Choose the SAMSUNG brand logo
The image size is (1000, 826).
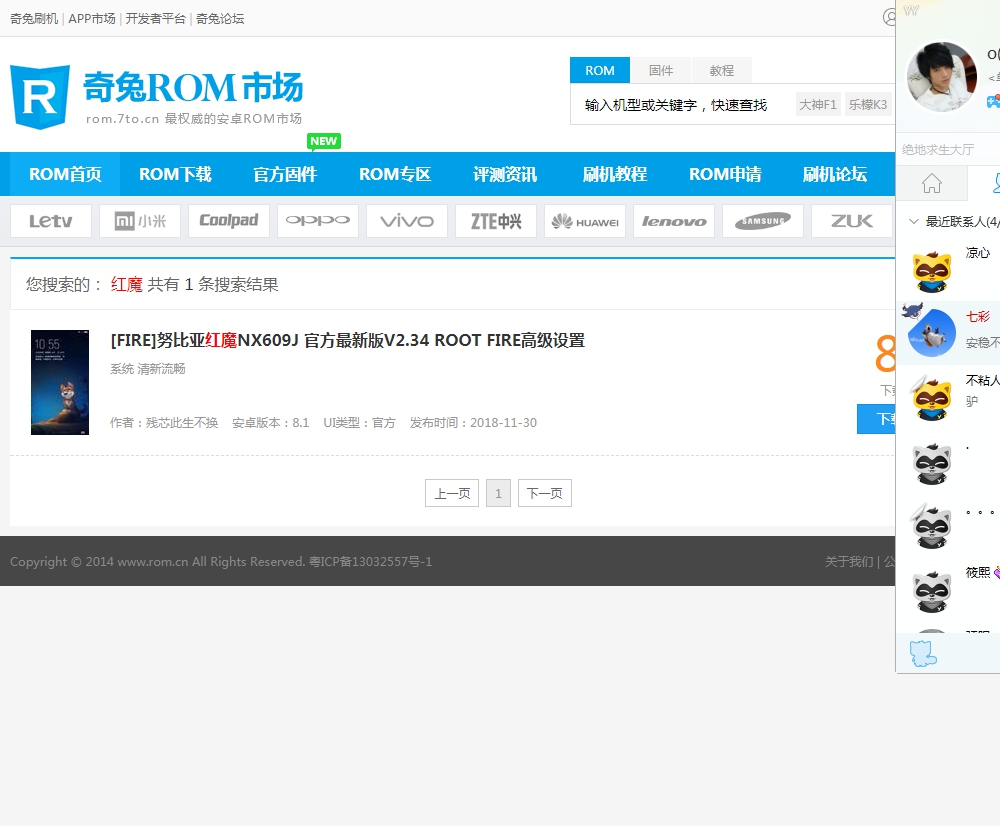763,221
